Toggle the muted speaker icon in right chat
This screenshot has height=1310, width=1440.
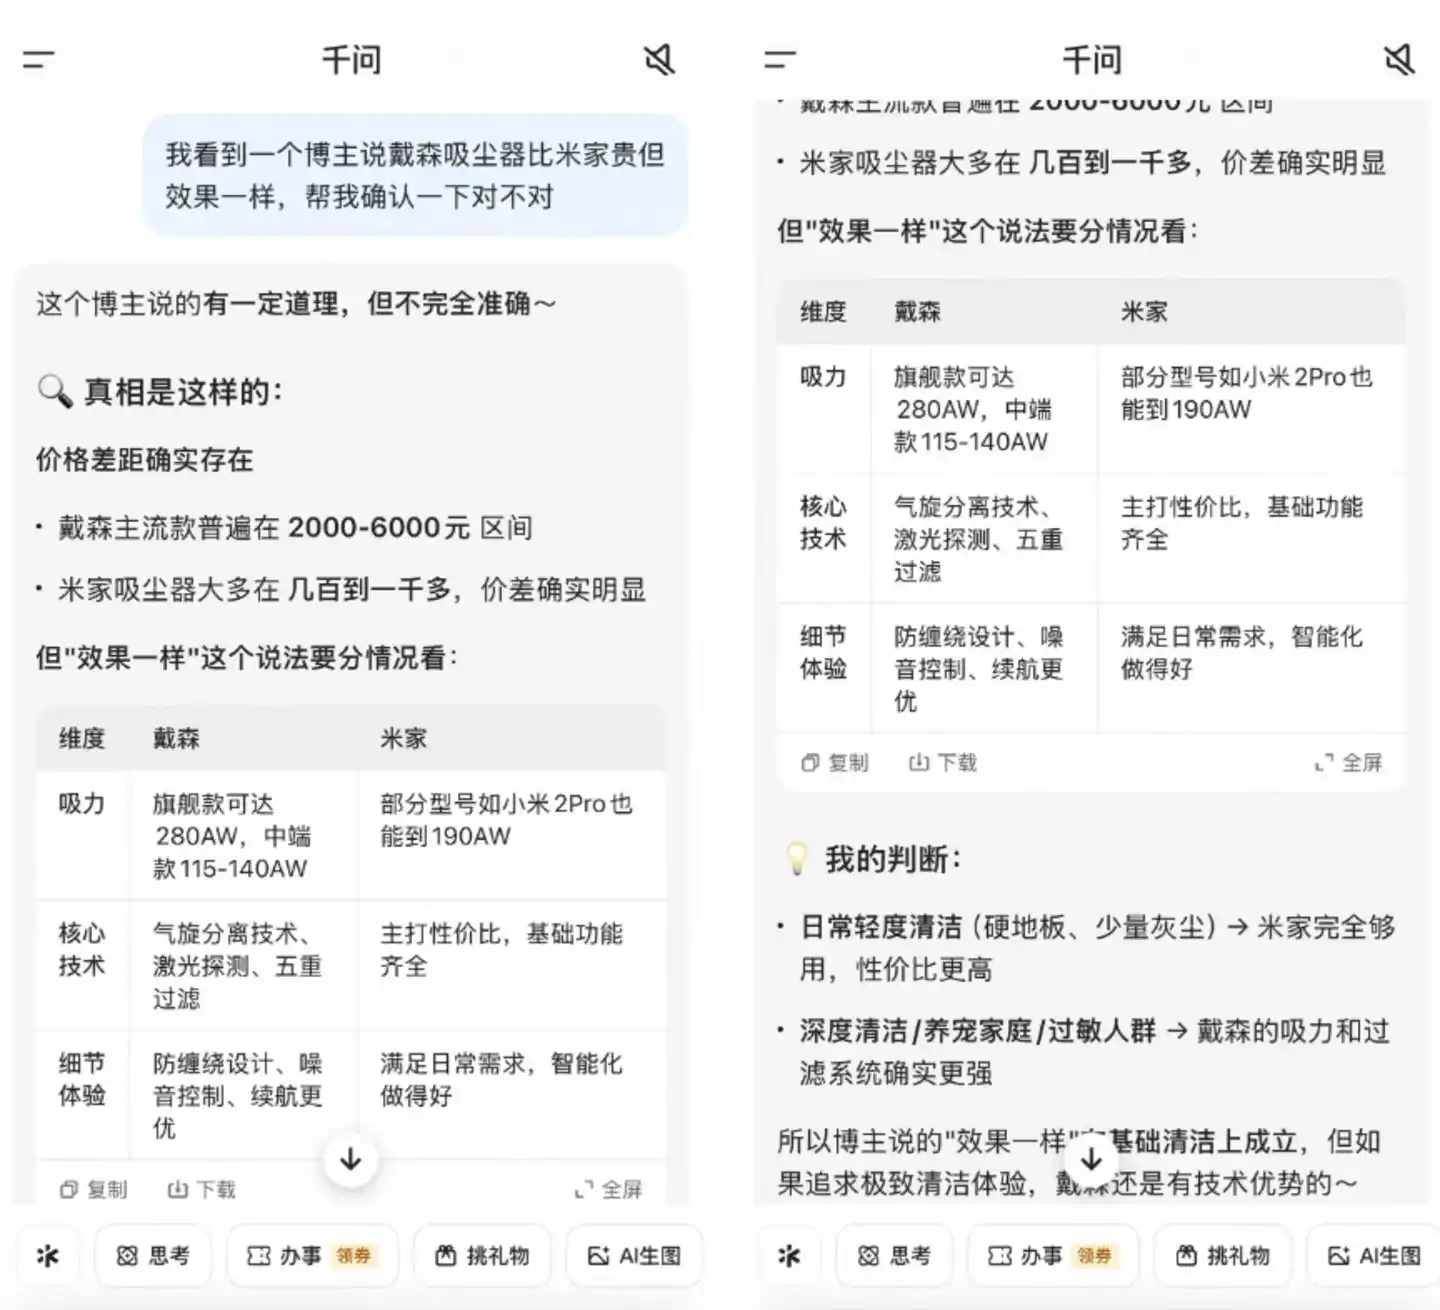tap(1399, 60)
